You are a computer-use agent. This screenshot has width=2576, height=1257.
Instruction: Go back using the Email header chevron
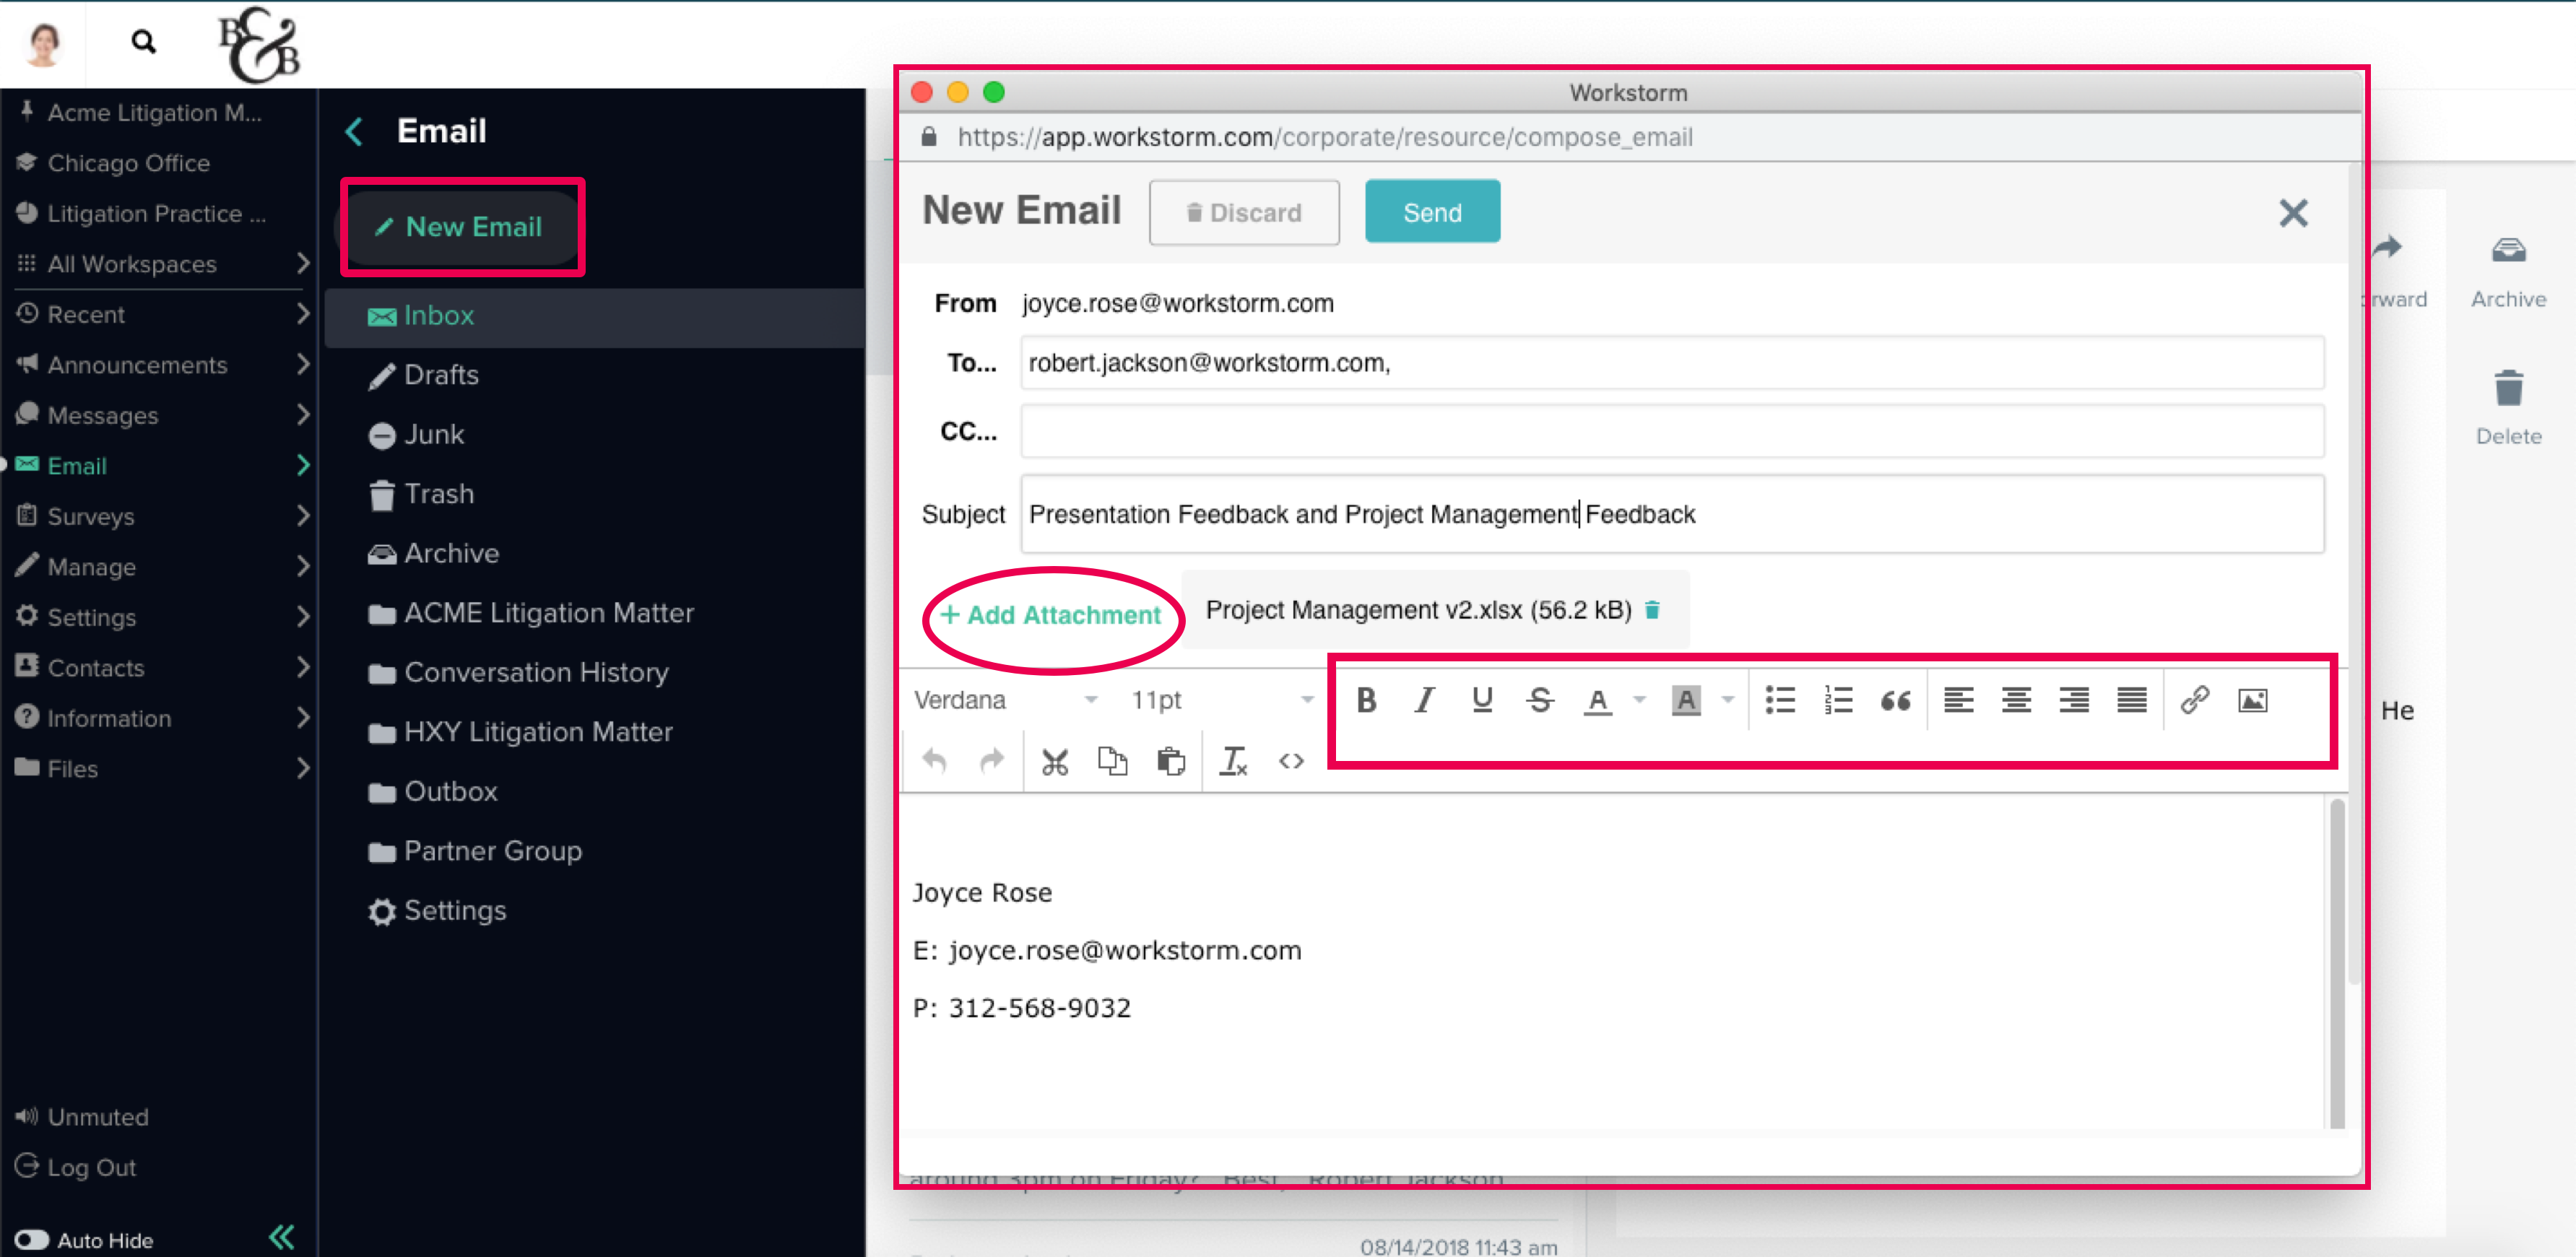354,131
